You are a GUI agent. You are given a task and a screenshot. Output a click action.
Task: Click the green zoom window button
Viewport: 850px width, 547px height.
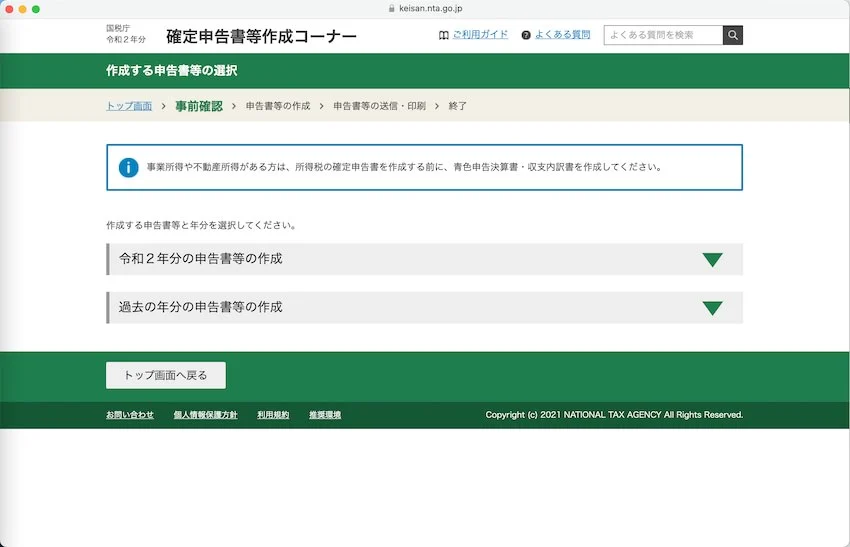pos(36,9)
